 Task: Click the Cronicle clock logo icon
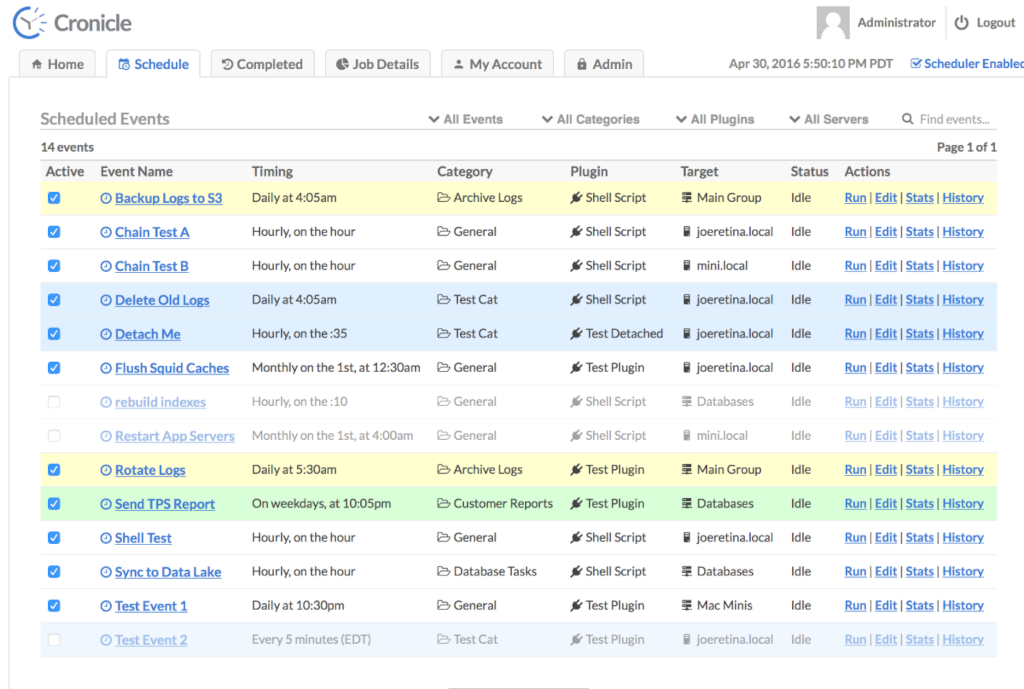tap(28, 22)
